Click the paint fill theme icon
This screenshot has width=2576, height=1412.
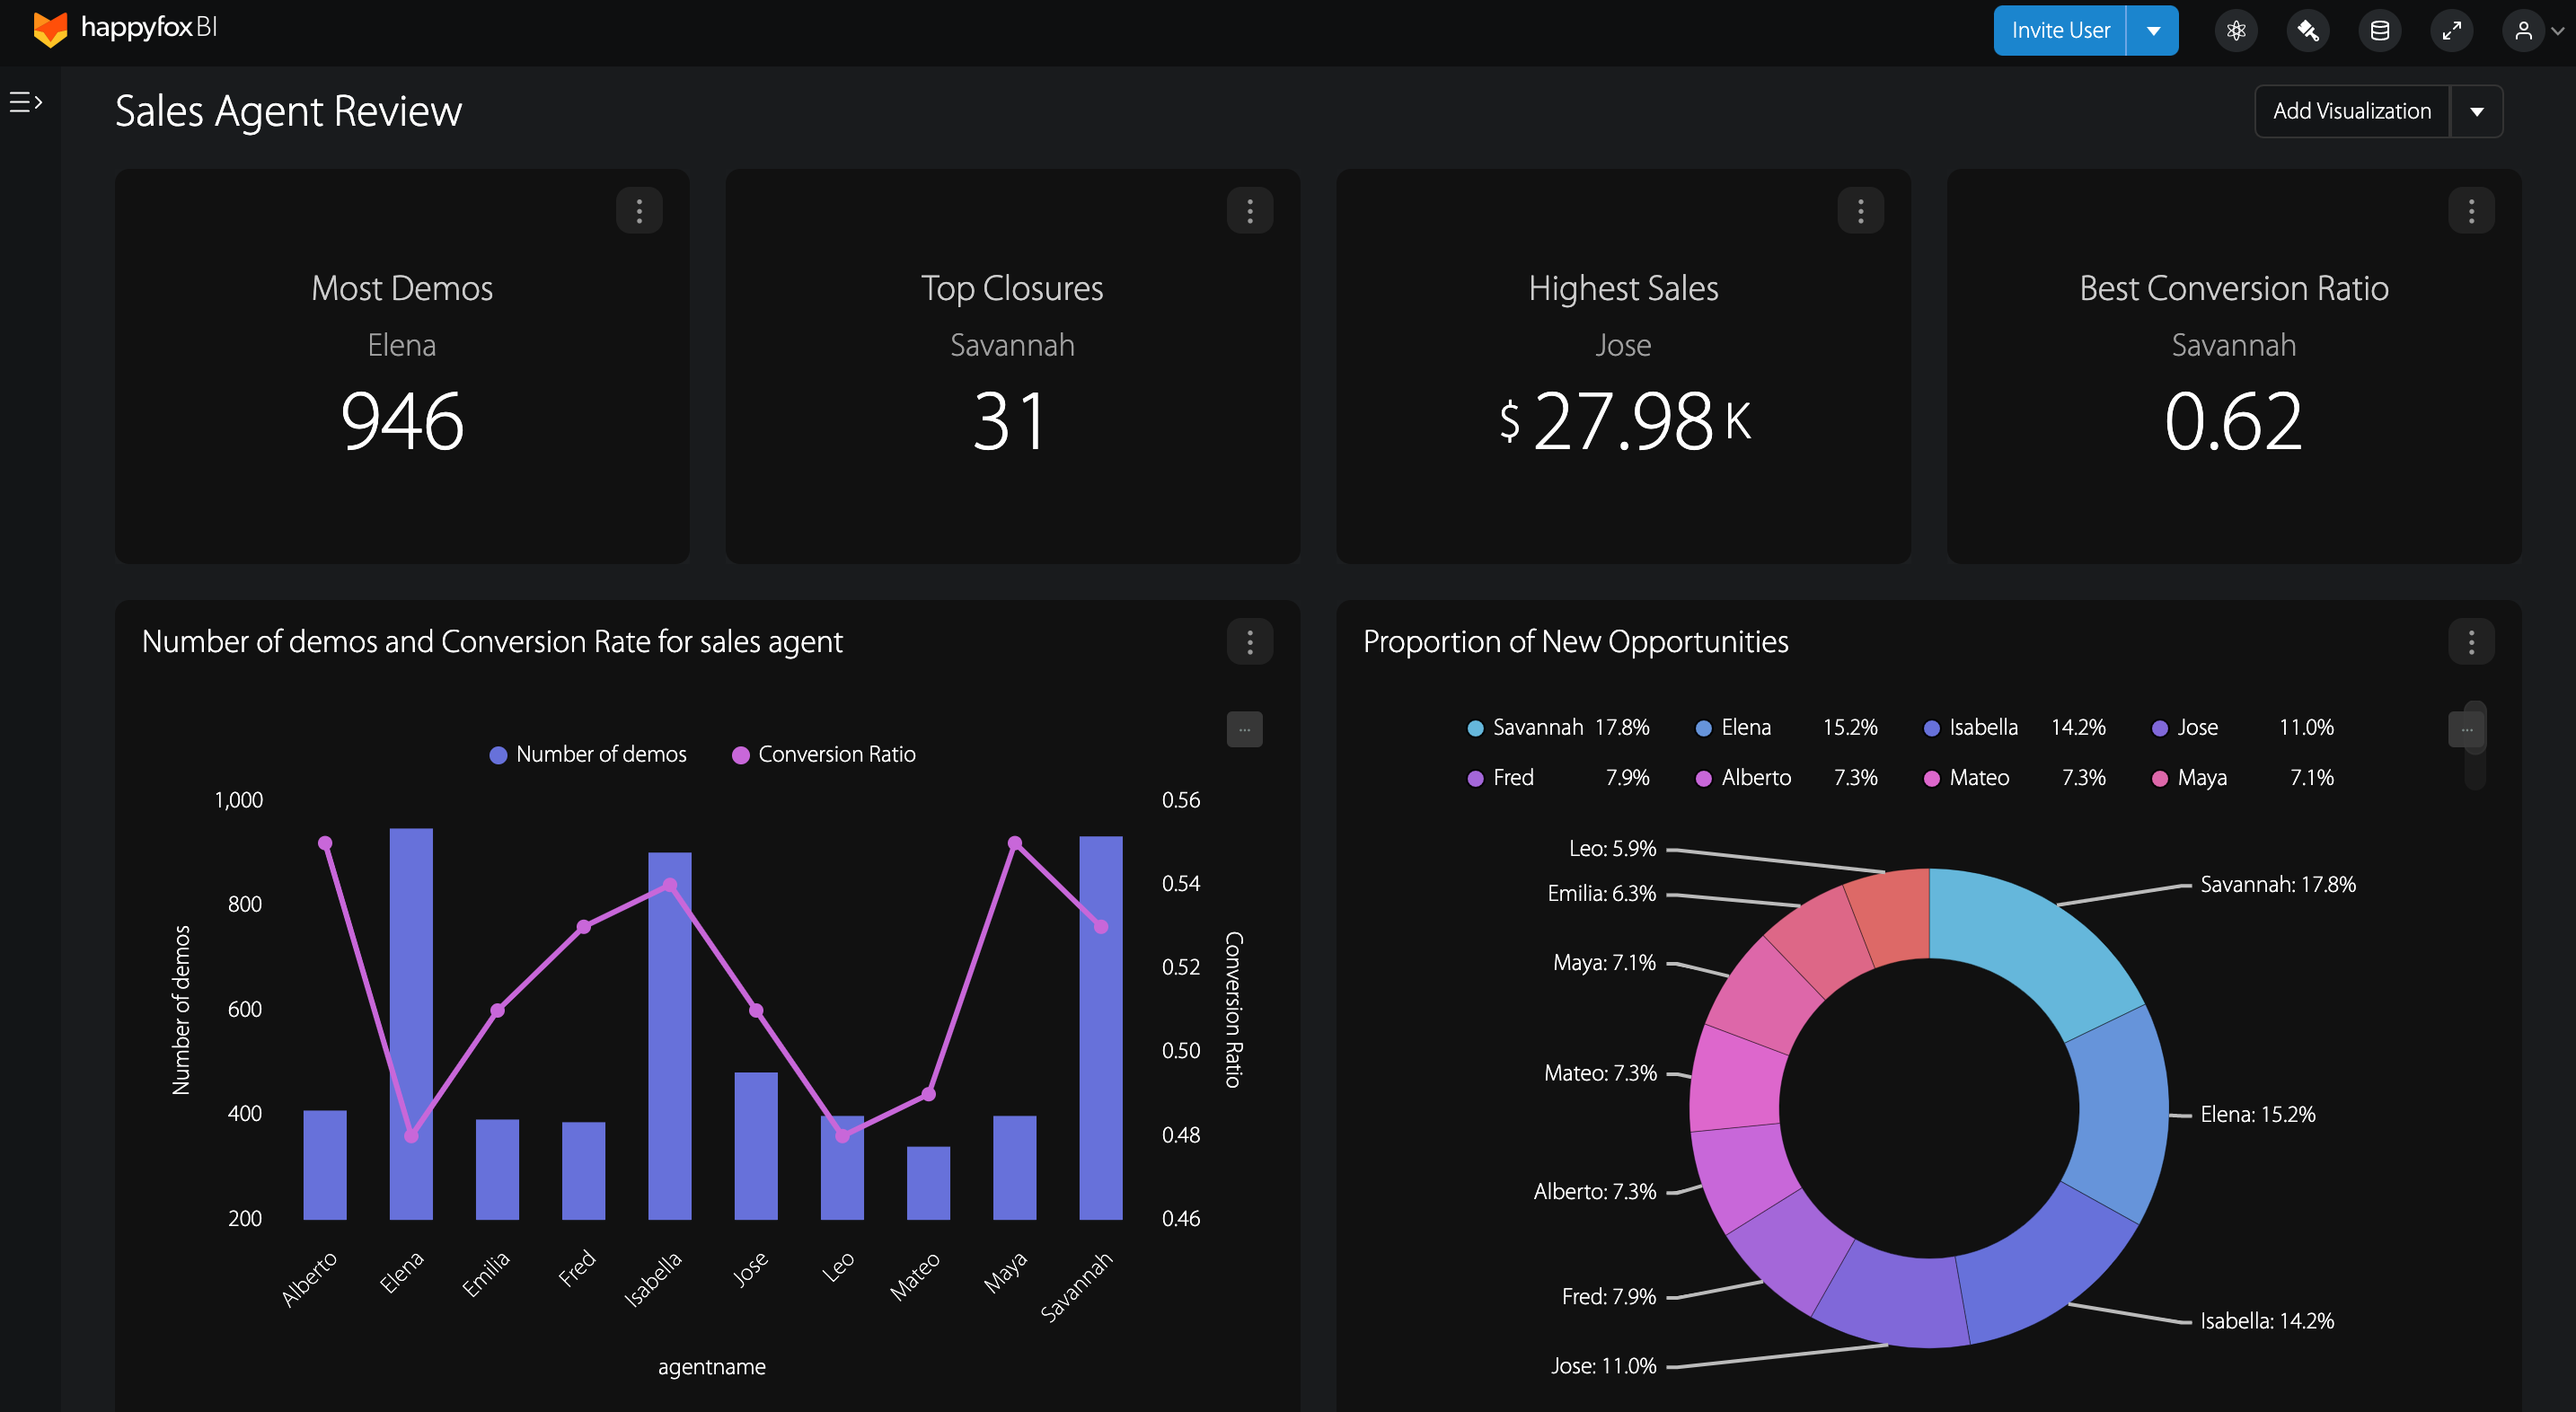(x=2308, y=30)
